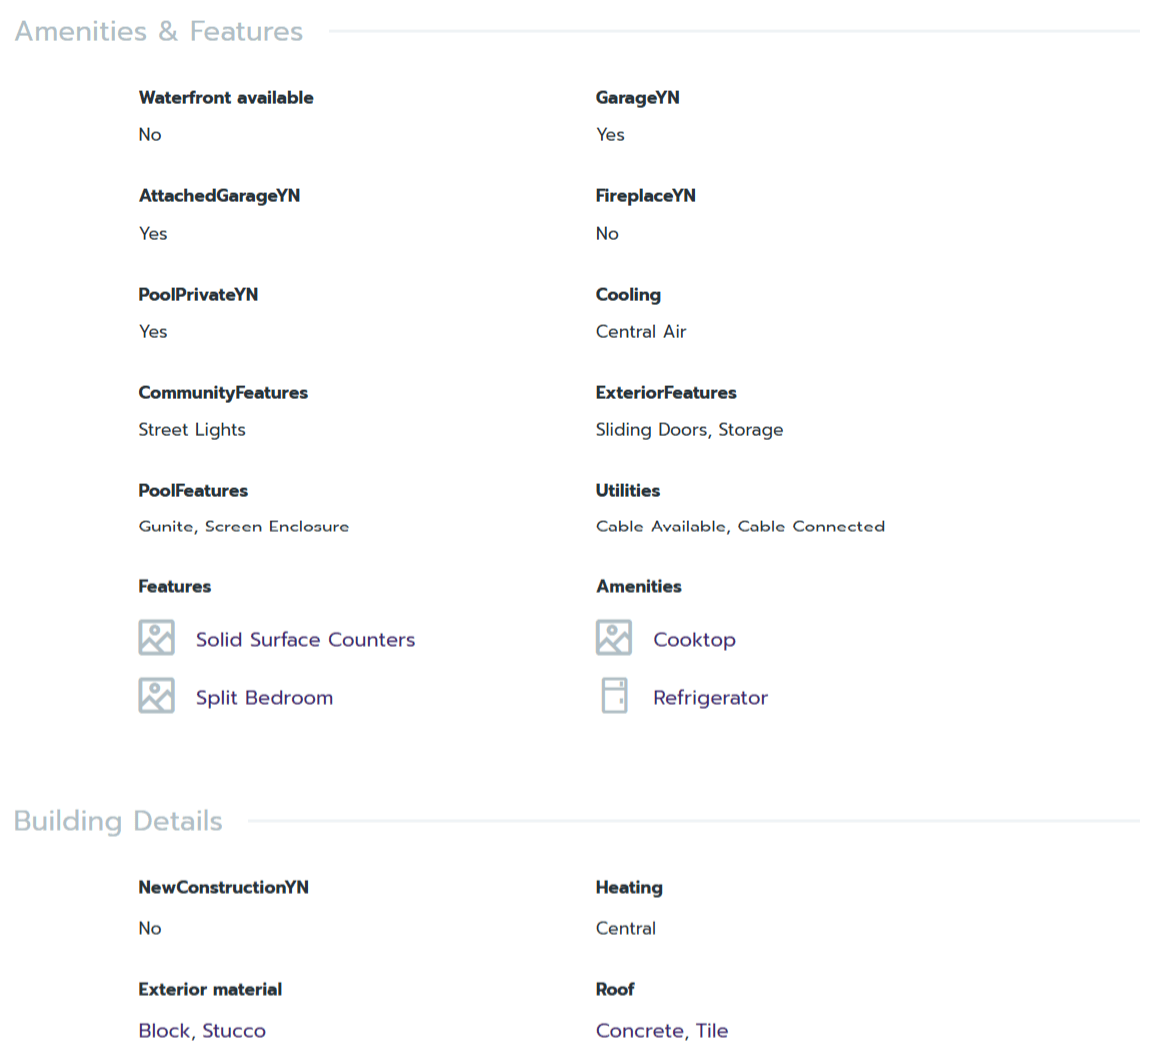Click the Amenities & Features section heading
This screenshot has height=1055, width=1151.
[159, 32]
